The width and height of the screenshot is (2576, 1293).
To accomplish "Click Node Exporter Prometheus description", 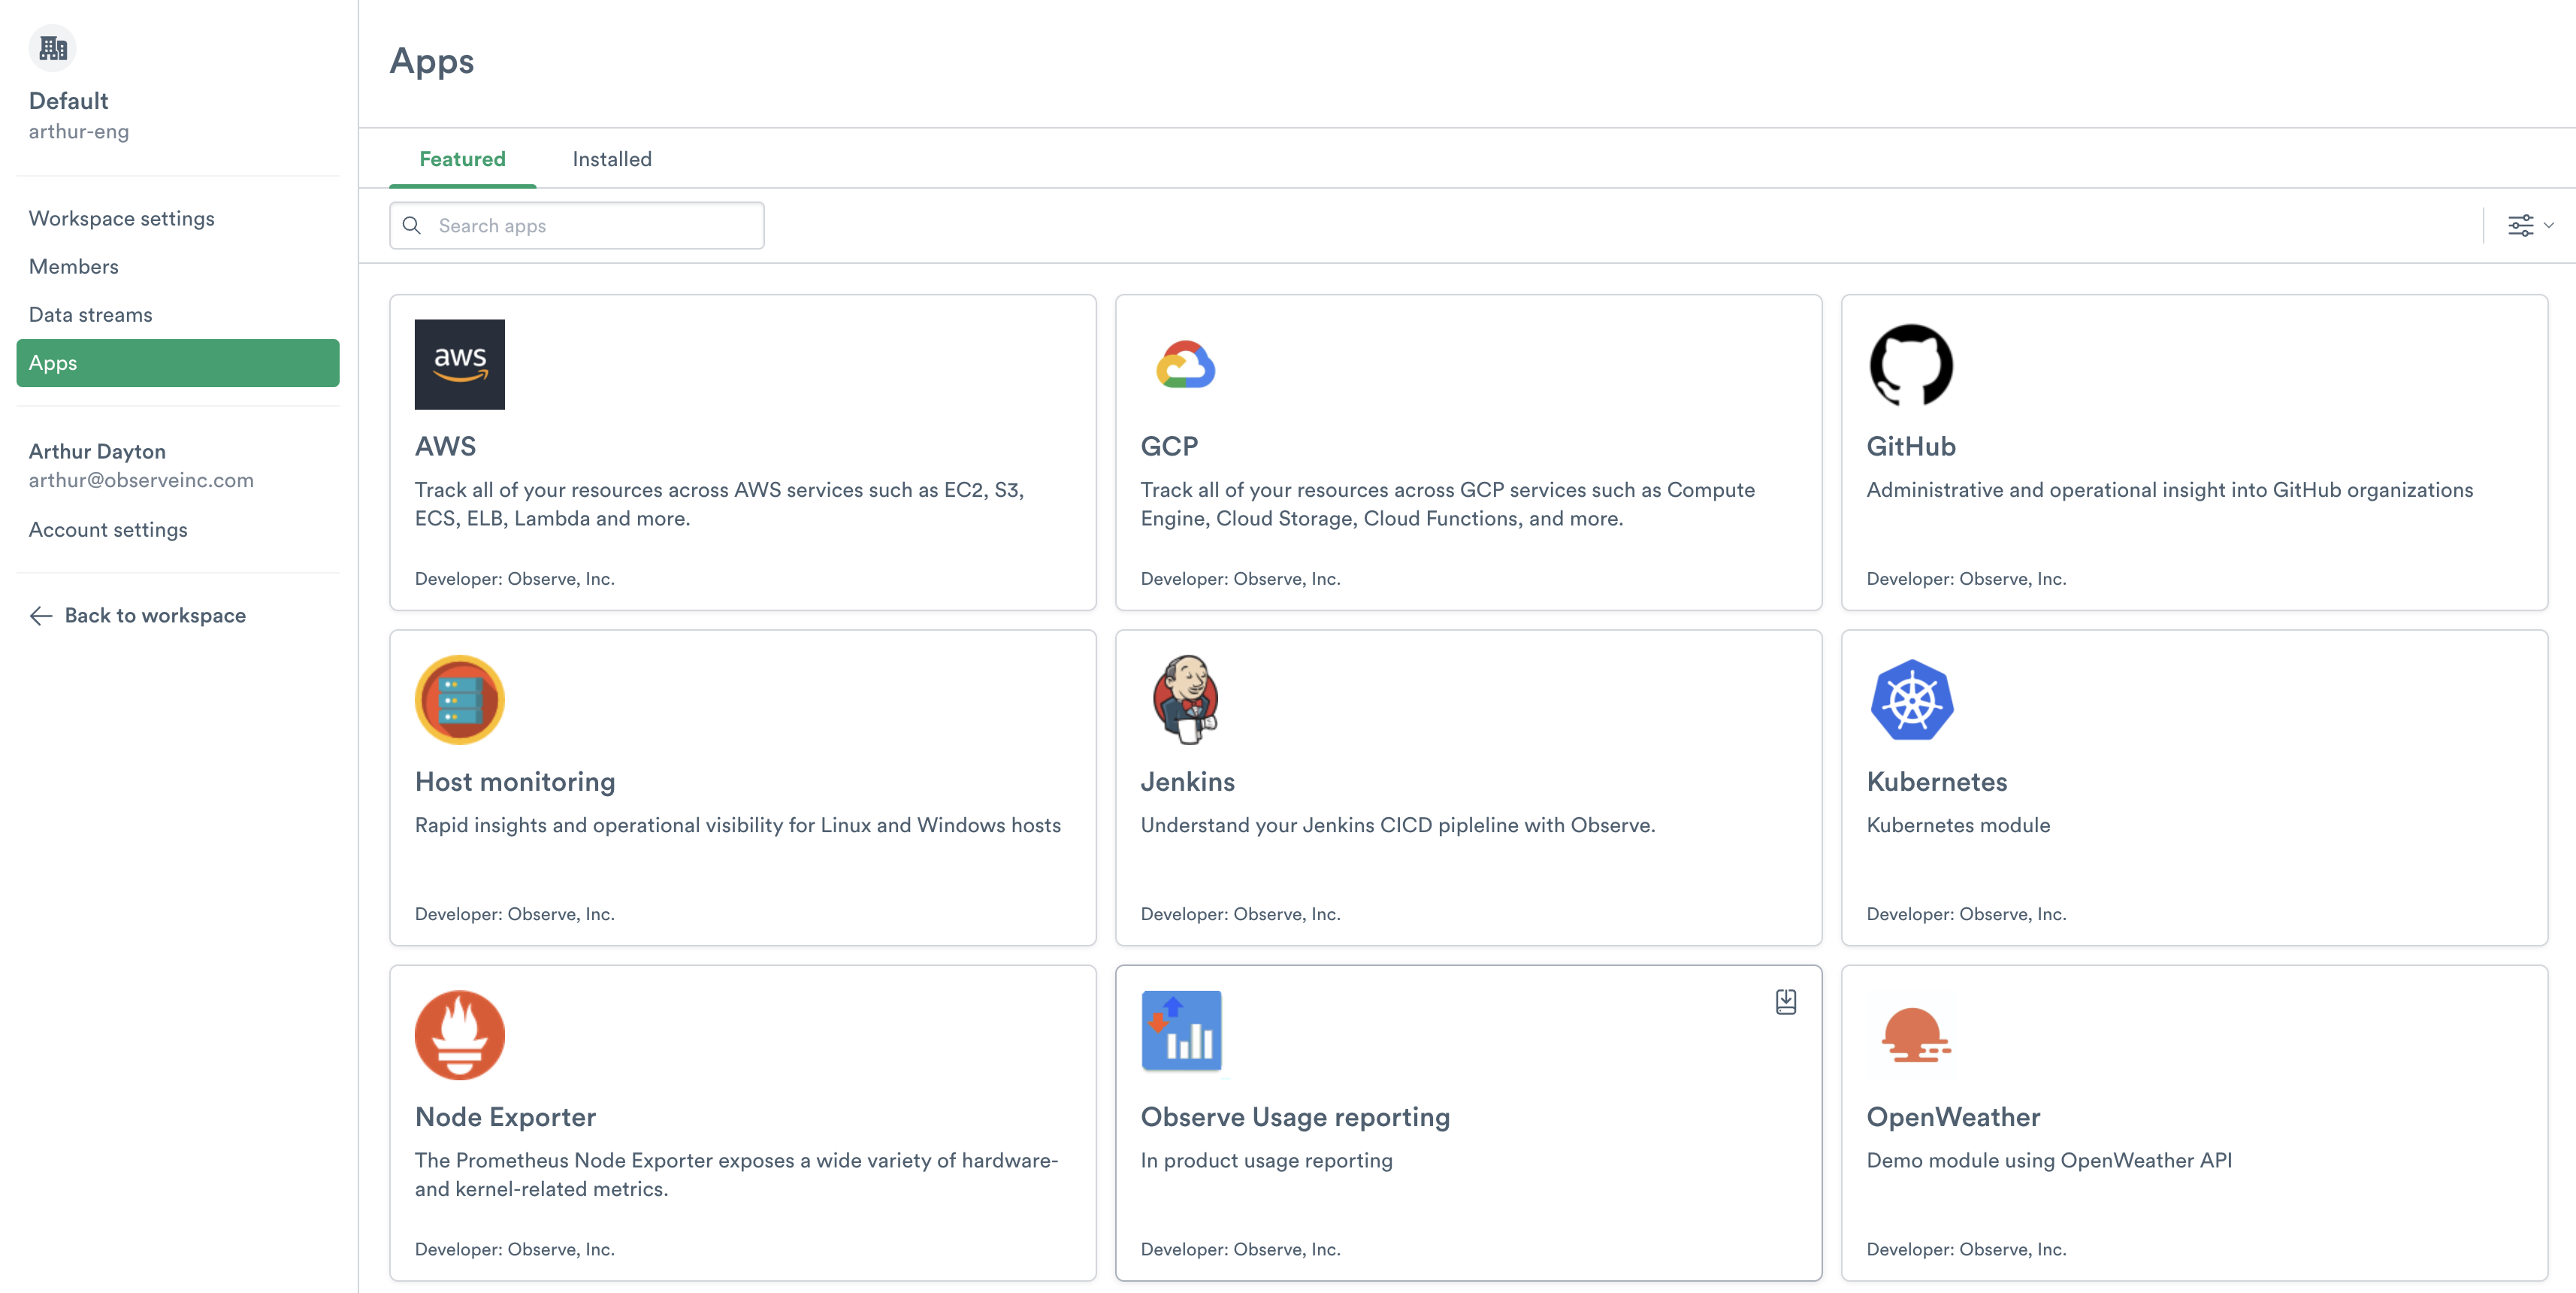I will point(736,1175).
